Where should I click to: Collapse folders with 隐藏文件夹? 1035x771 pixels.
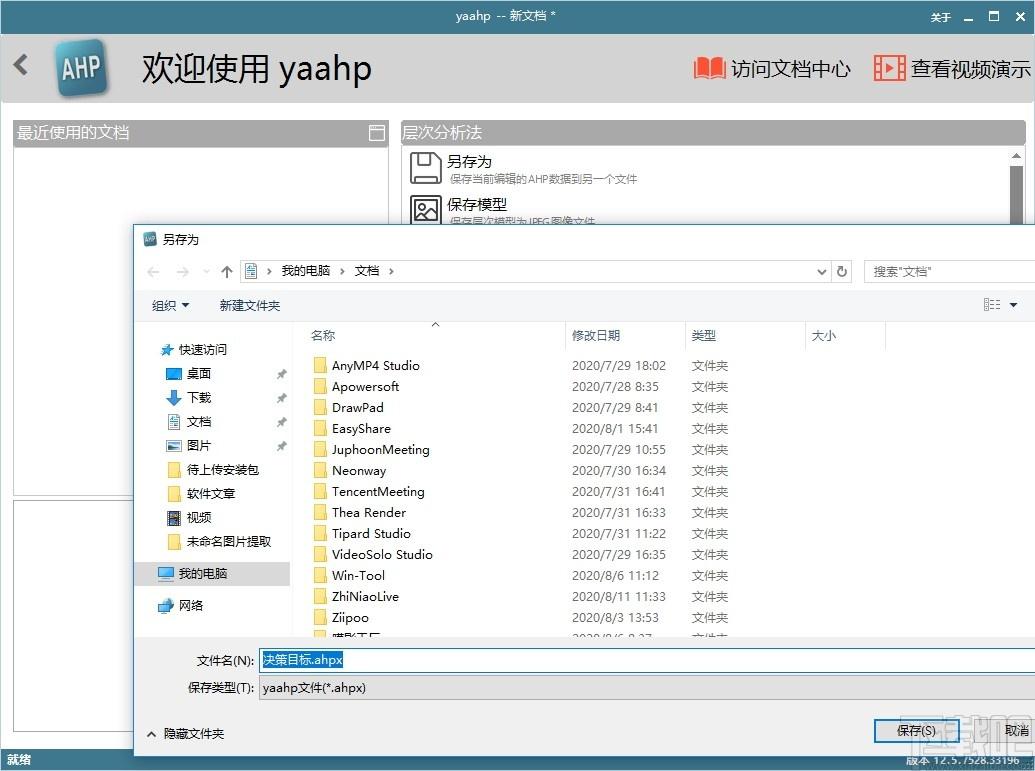pos(185,734)
